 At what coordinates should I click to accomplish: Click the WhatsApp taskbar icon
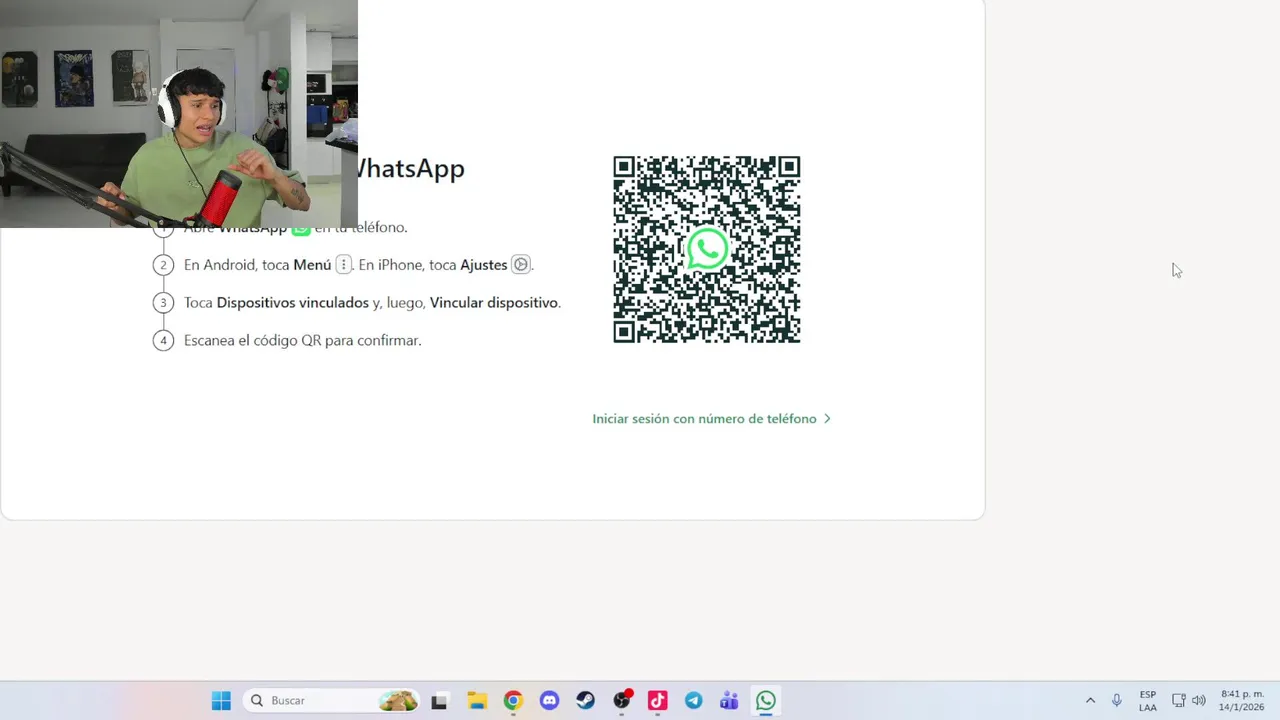[x=766, y=701]
